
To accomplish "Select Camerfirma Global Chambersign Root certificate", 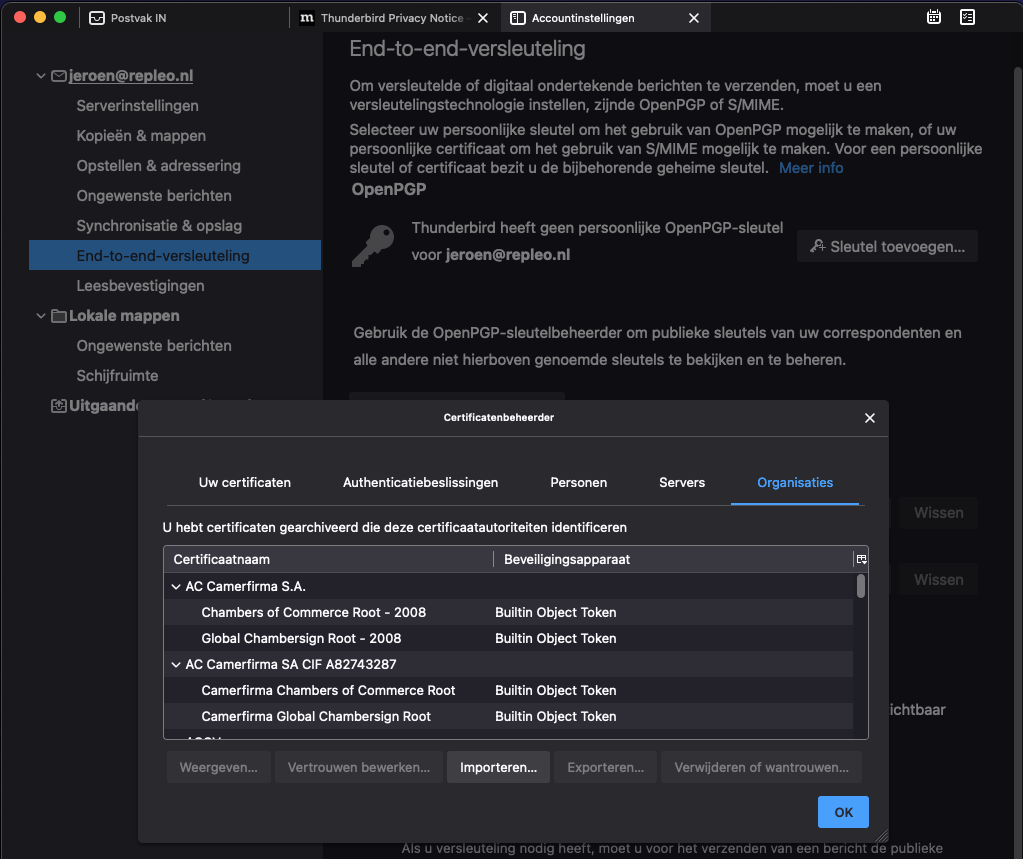I will pyautogui.click(x=508, y=716).
